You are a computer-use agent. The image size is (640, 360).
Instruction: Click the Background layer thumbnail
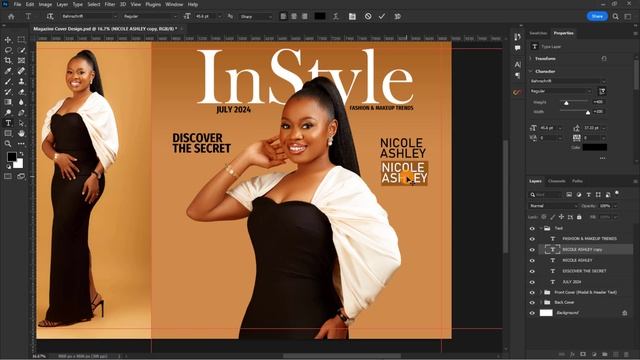point(546,313)
